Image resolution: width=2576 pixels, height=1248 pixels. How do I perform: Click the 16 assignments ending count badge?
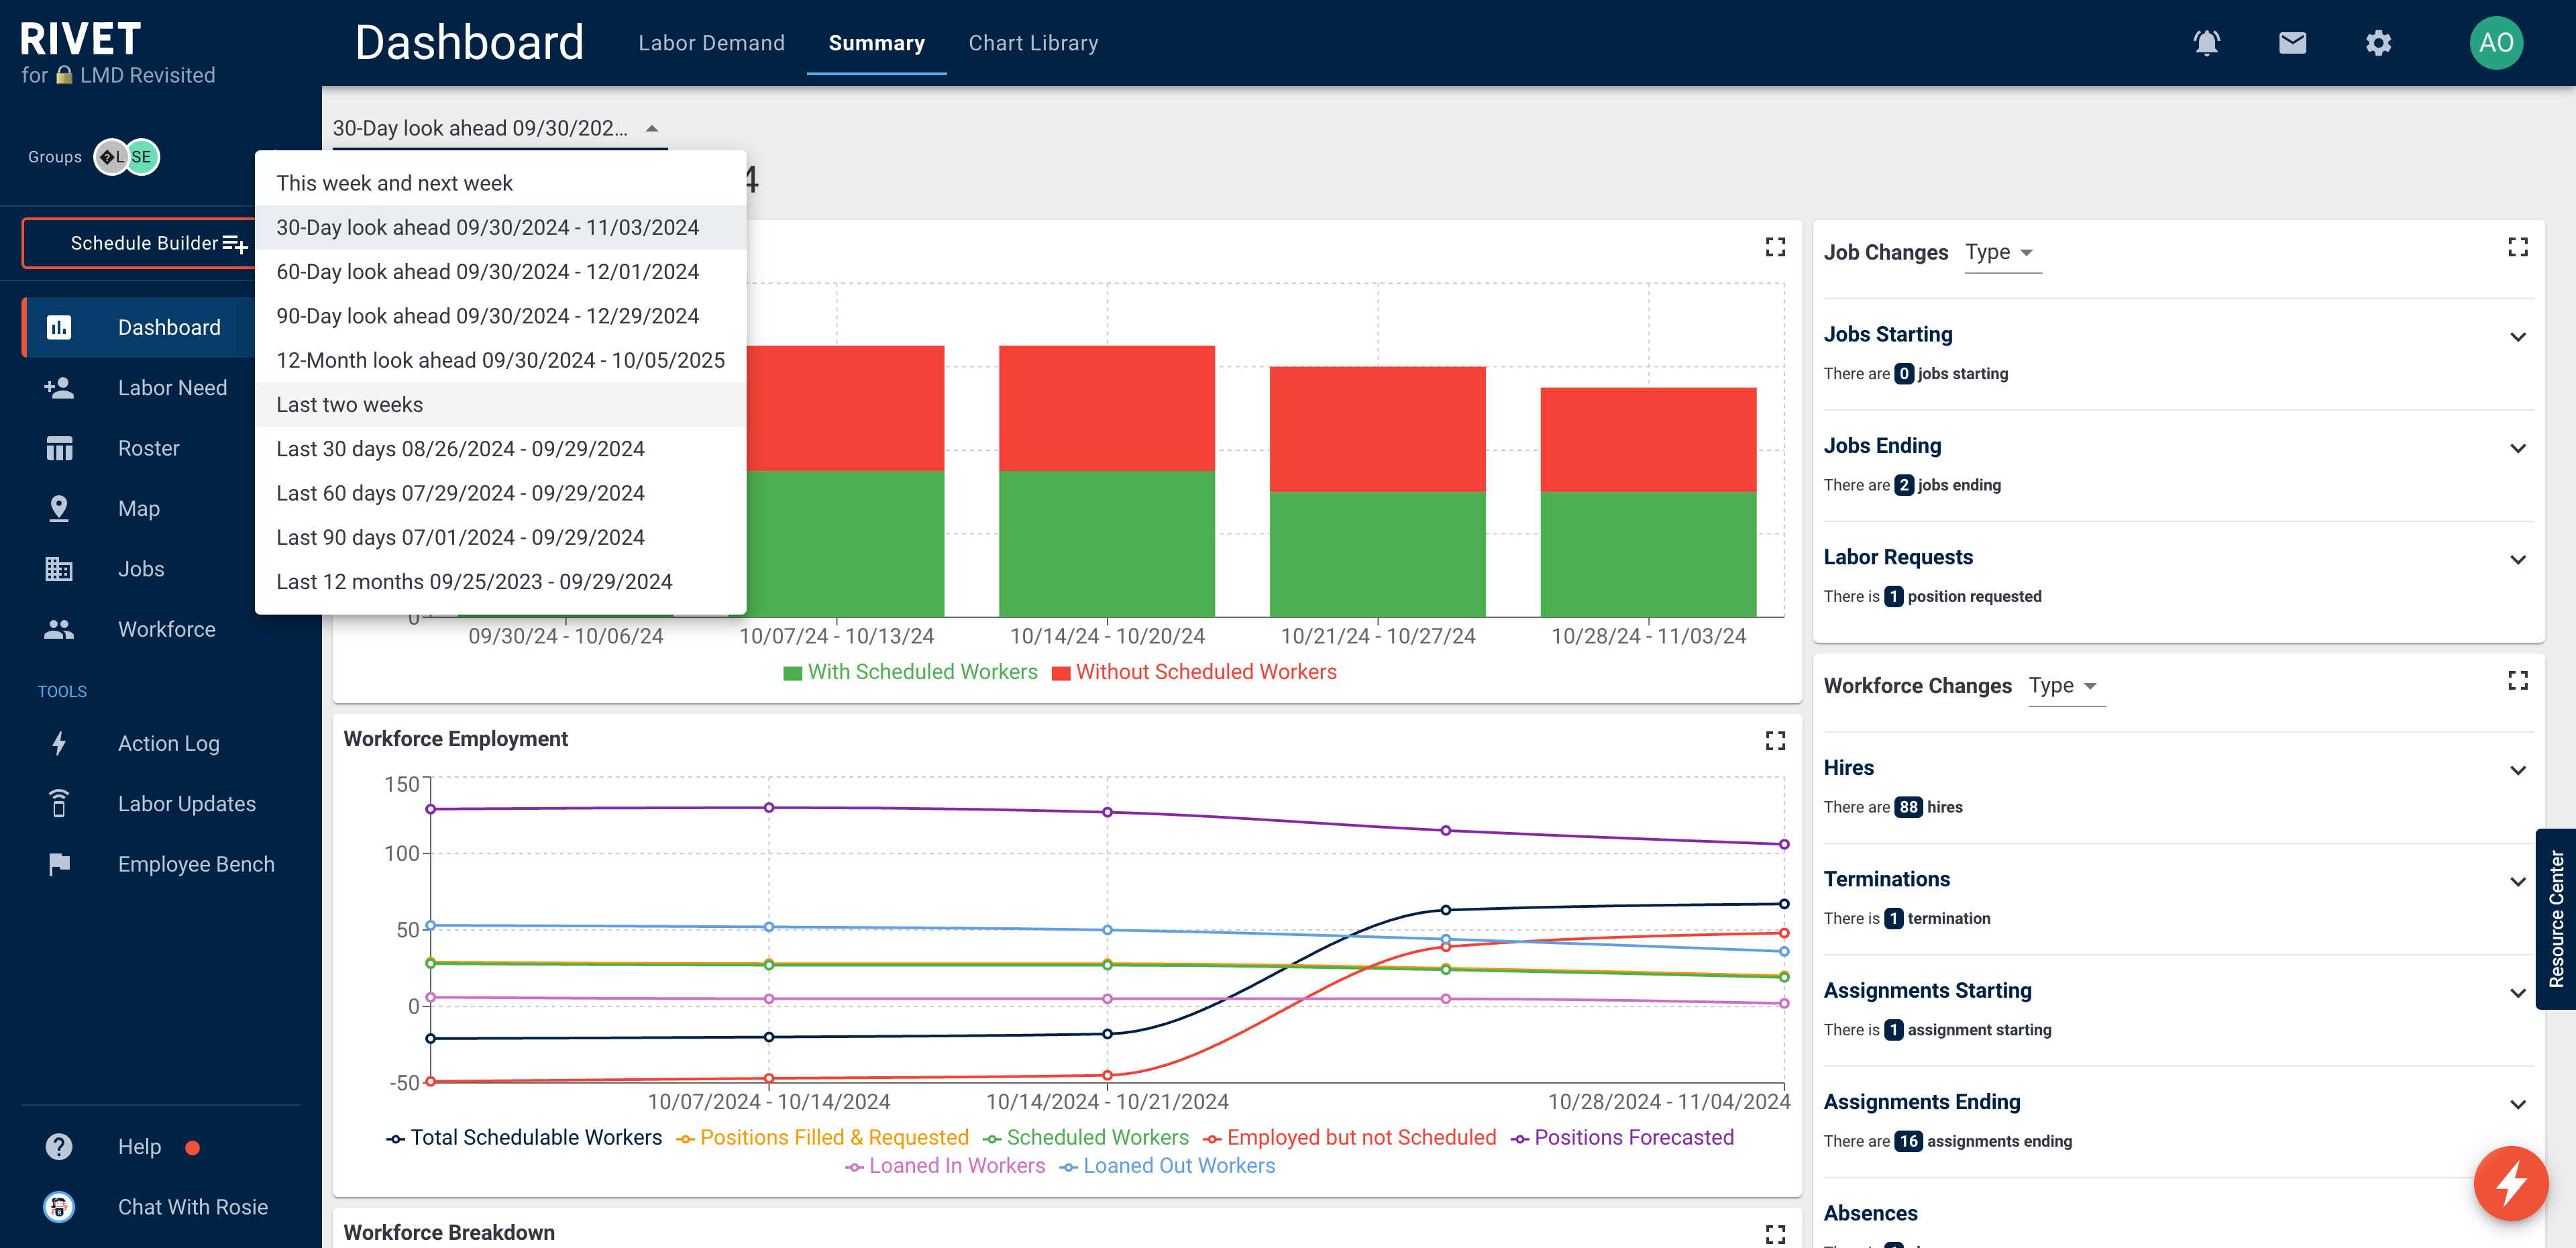click(1908, 1141)
